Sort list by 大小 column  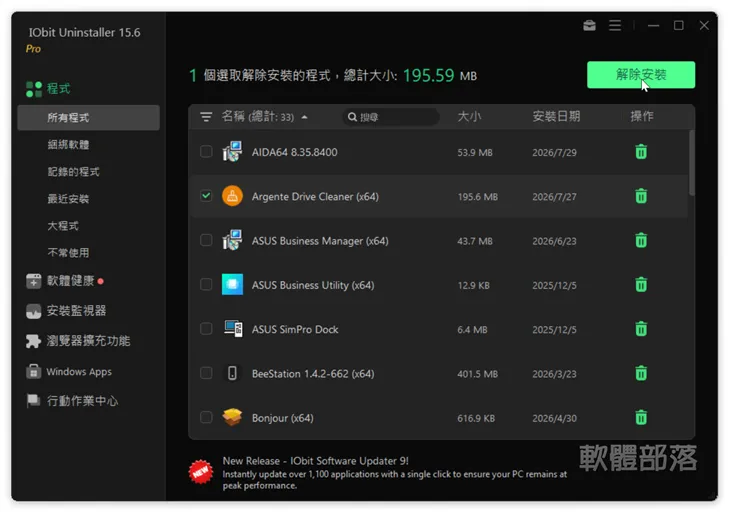(469, 116)
